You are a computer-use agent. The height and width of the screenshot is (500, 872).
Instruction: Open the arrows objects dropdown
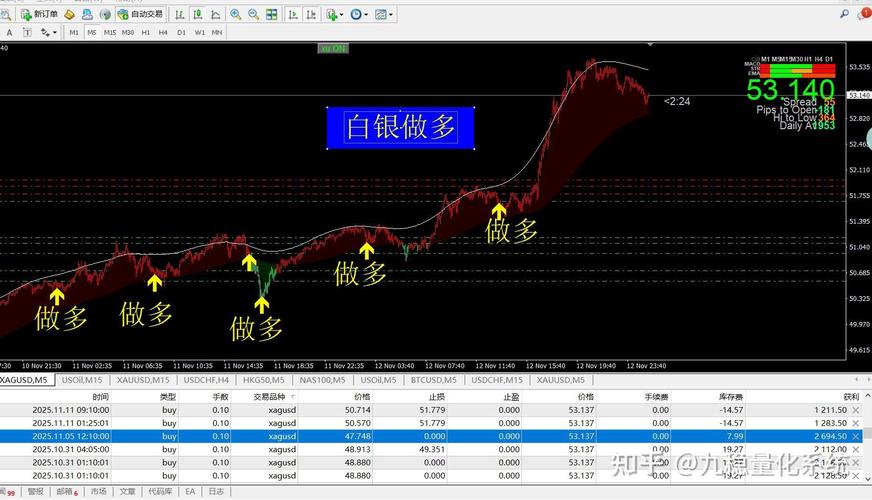point(48,33)
